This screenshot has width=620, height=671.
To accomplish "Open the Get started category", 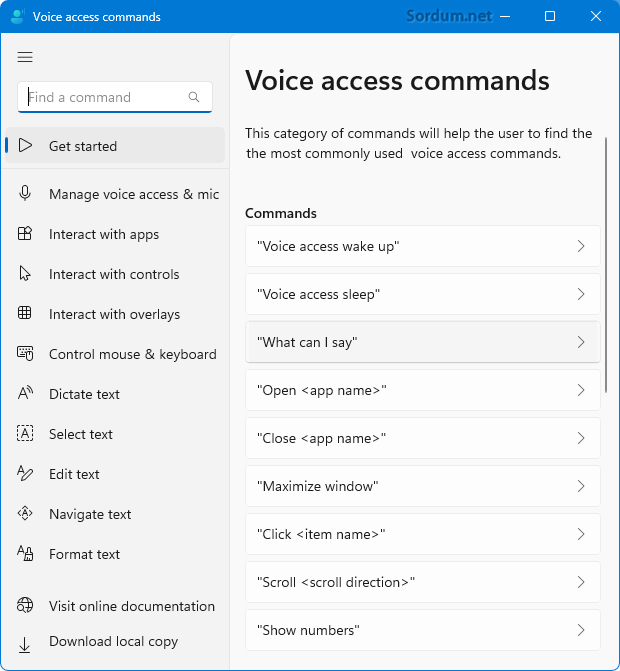I will tap(83, 146).
